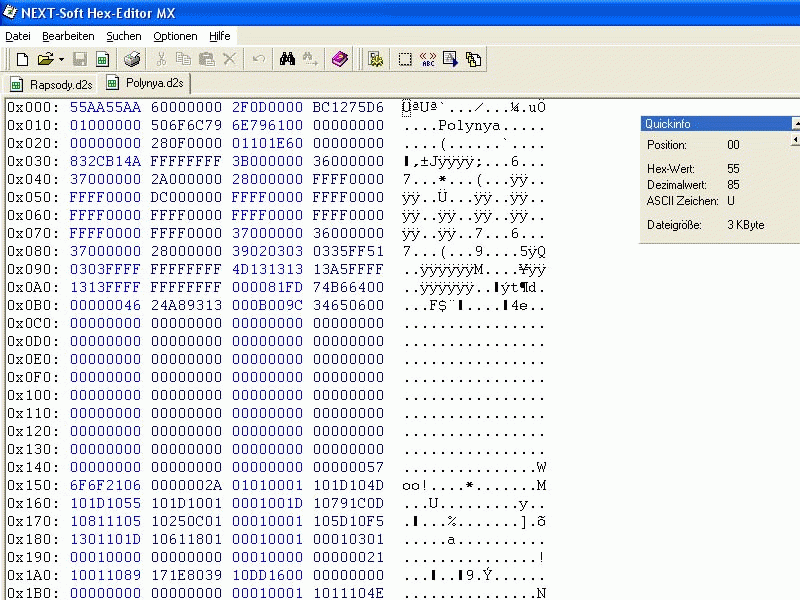Open the Suchen menu

coord(124,36)
